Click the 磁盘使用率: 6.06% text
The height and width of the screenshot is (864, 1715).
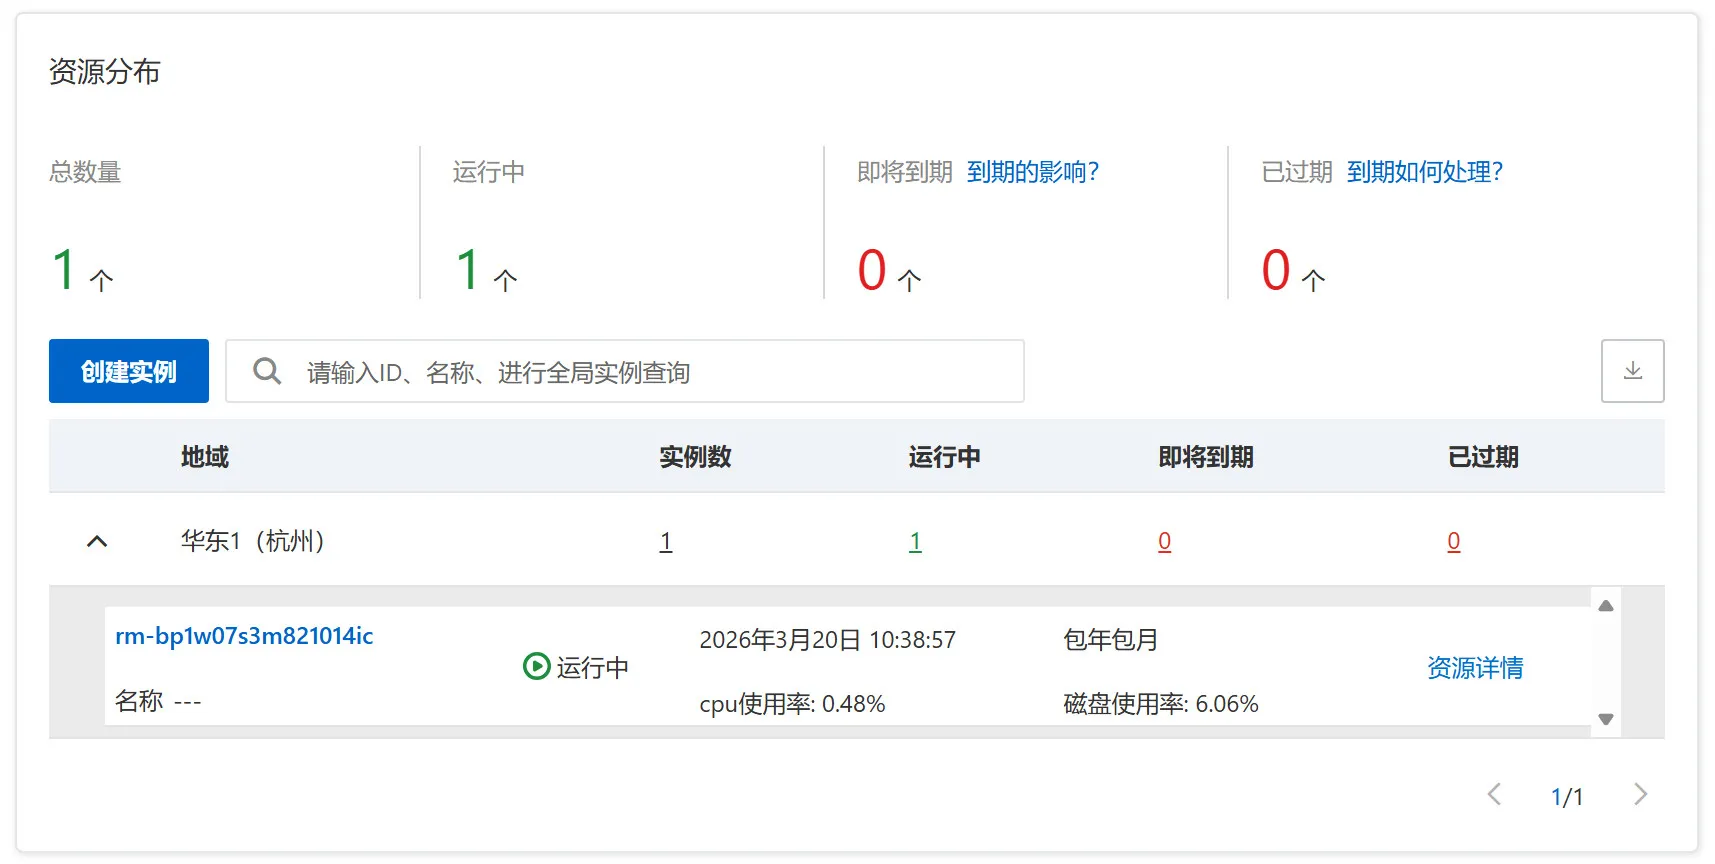point(1161,704)
